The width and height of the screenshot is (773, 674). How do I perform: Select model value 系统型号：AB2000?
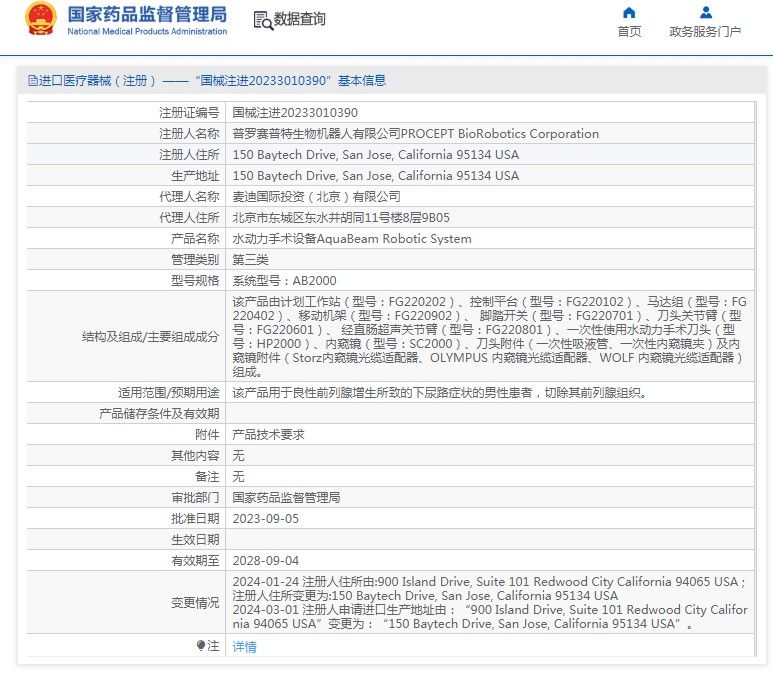point(284,281)
